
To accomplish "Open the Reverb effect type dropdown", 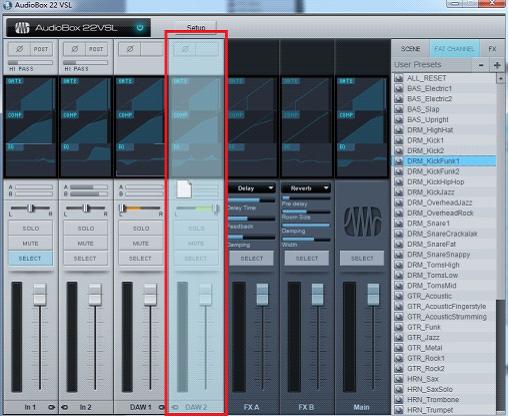I will (306, 188).
